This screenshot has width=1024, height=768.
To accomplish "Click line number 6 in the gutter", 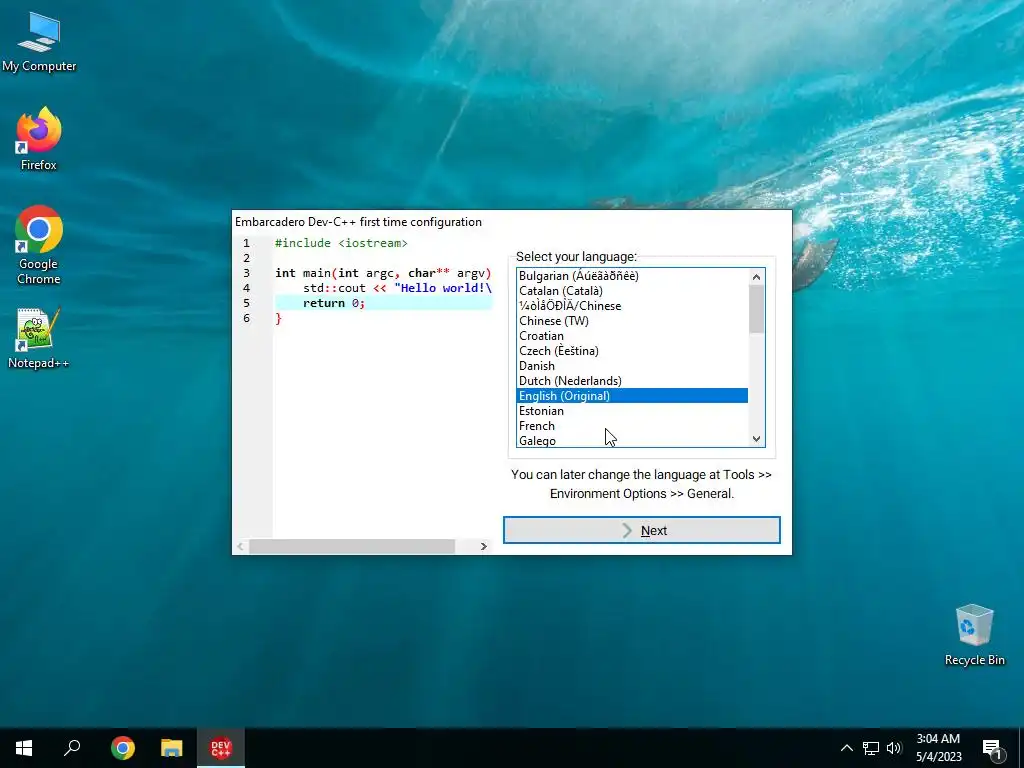I will [x=246, y=318].
